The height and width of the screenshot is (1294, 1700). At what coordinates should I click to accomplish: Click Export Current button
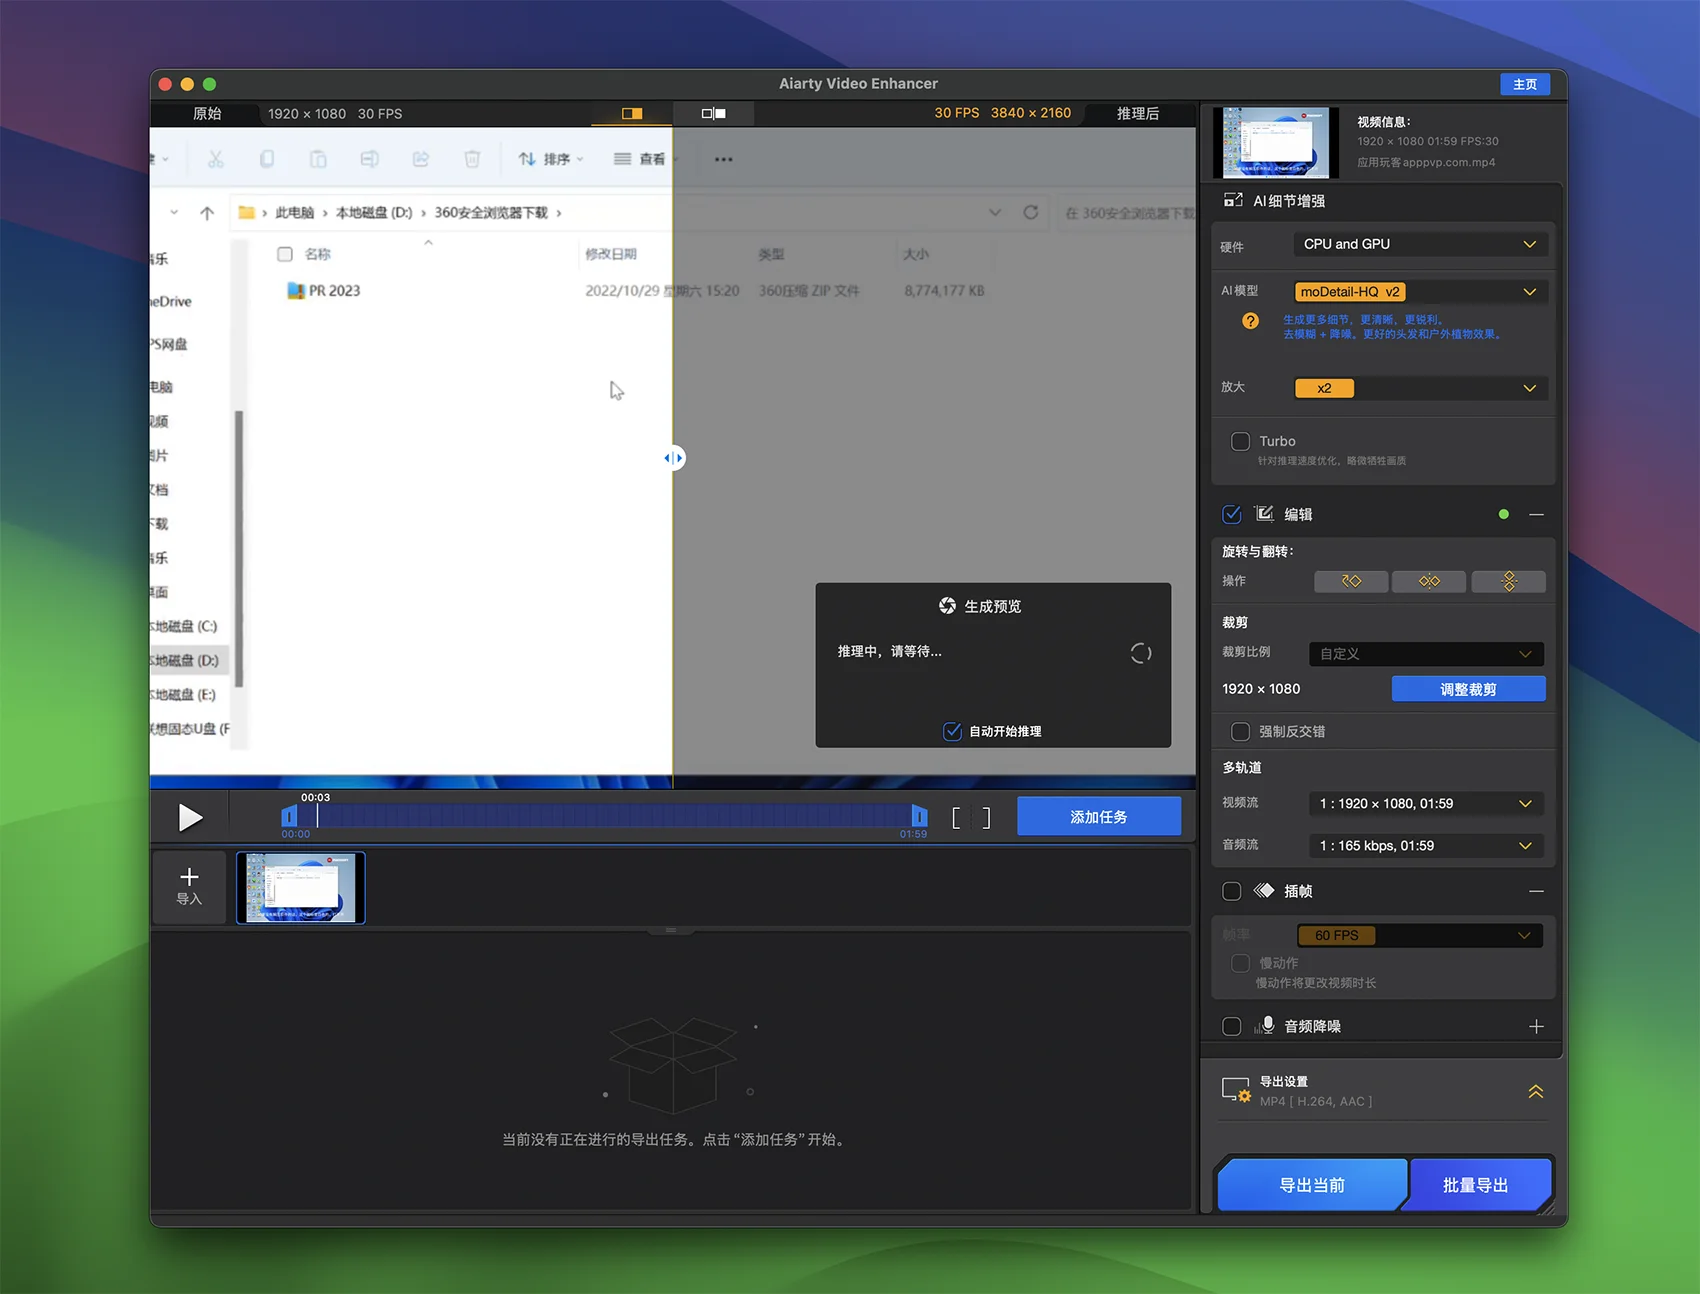click(1312, 1184)
